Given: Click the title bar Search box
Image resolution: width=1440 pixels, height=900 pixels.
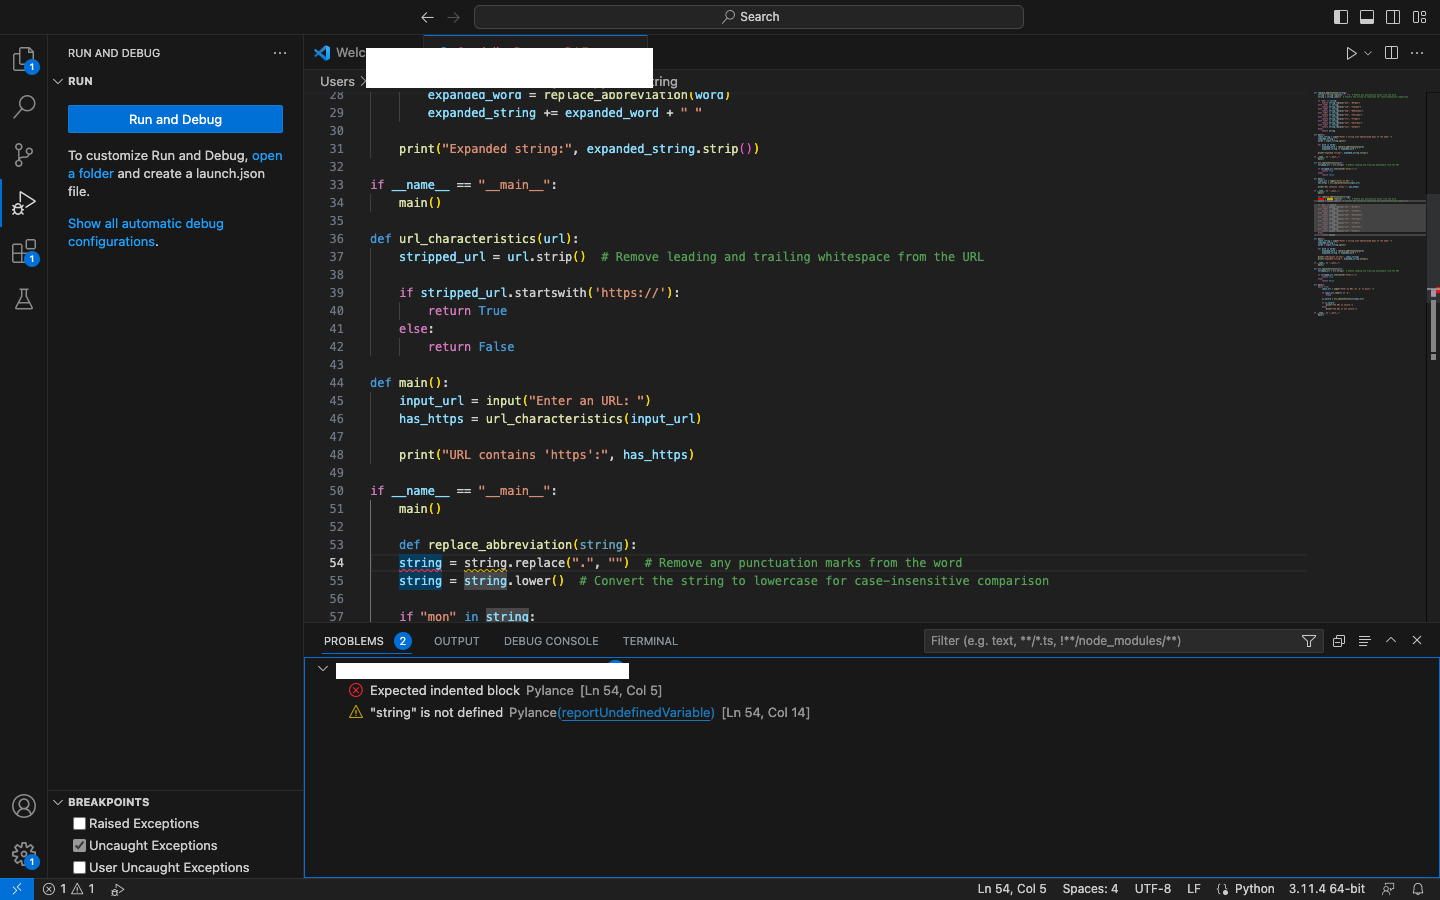Looking at the screenshot, I should click(x=749, y=17).
